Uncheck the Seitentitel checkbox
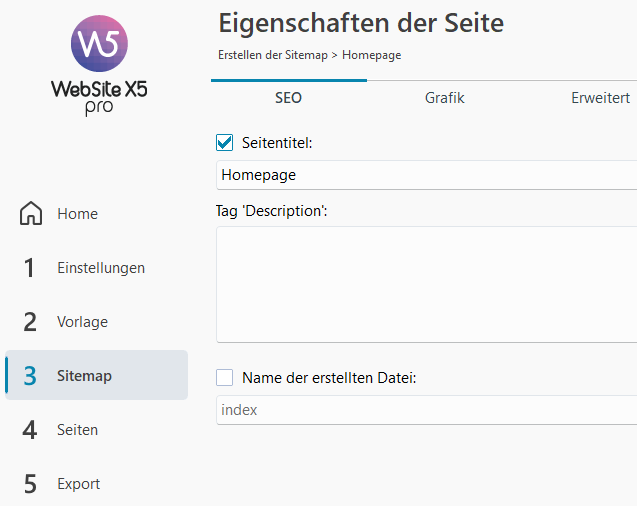 click(x=225, y=143)
